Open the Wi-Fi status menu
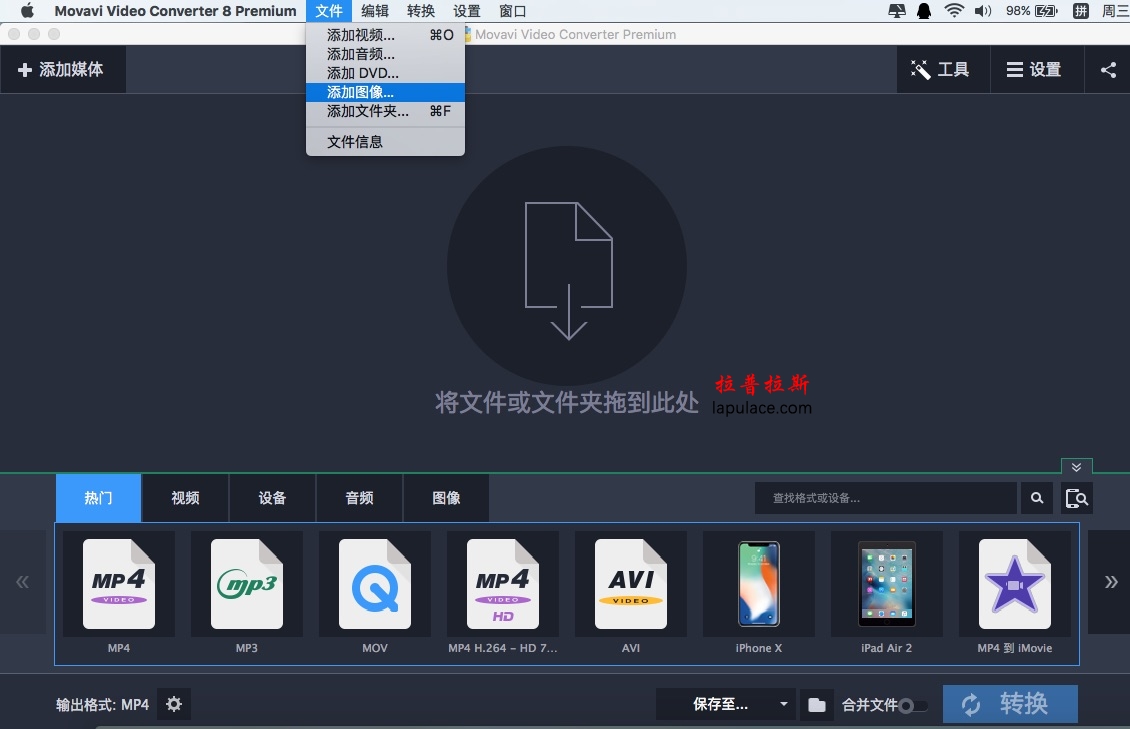The height and width of the screenshot is (729, 1130). pos(953,11)
